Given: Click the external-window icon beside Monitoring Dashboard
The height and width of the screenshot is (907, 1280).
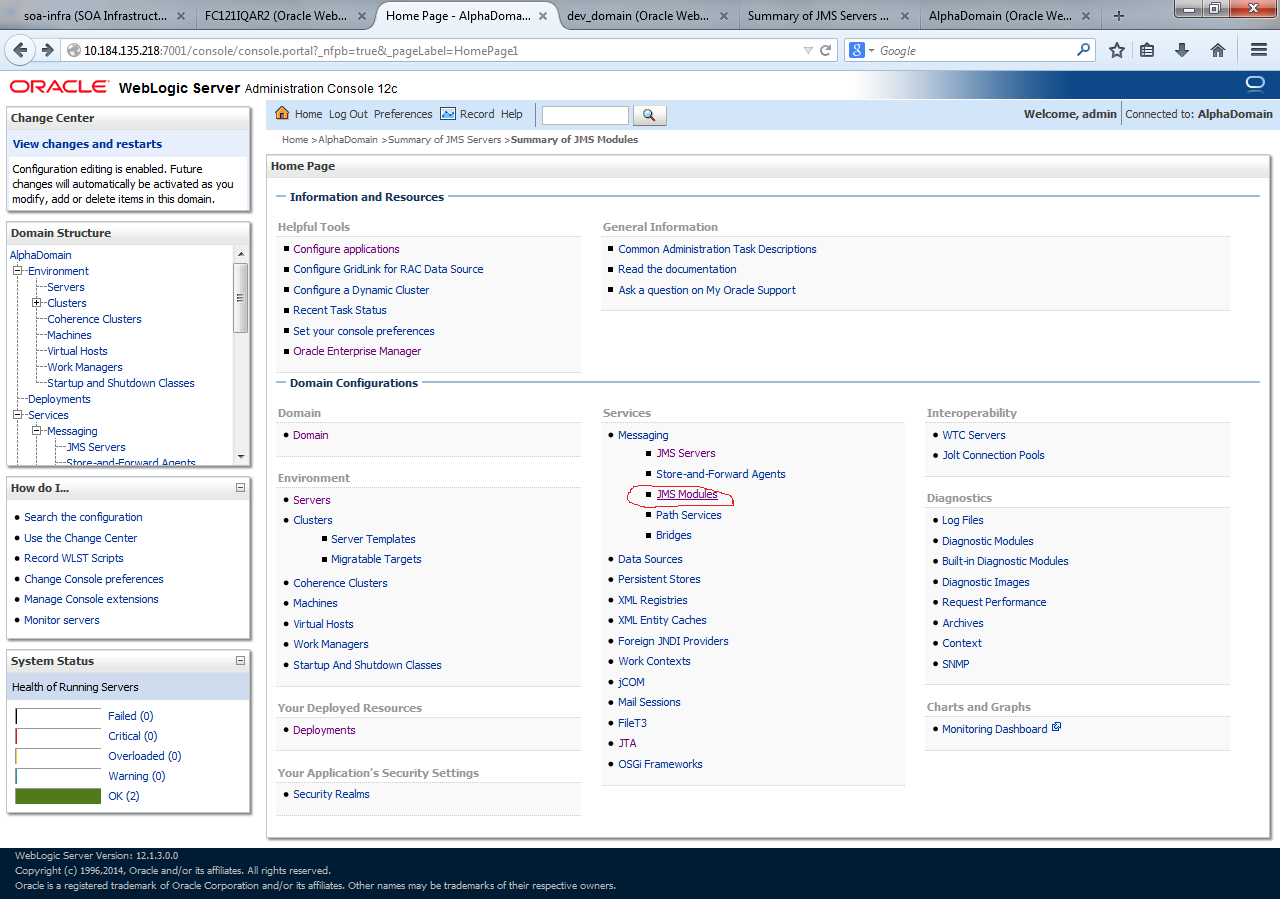Looking at the screenshot, I should click(1056, 728).
